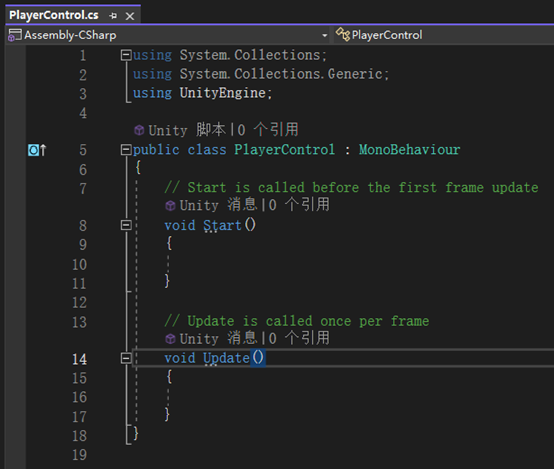
Task: Open the PlayerControl type navigation dropdown
Action: [444, 35]
